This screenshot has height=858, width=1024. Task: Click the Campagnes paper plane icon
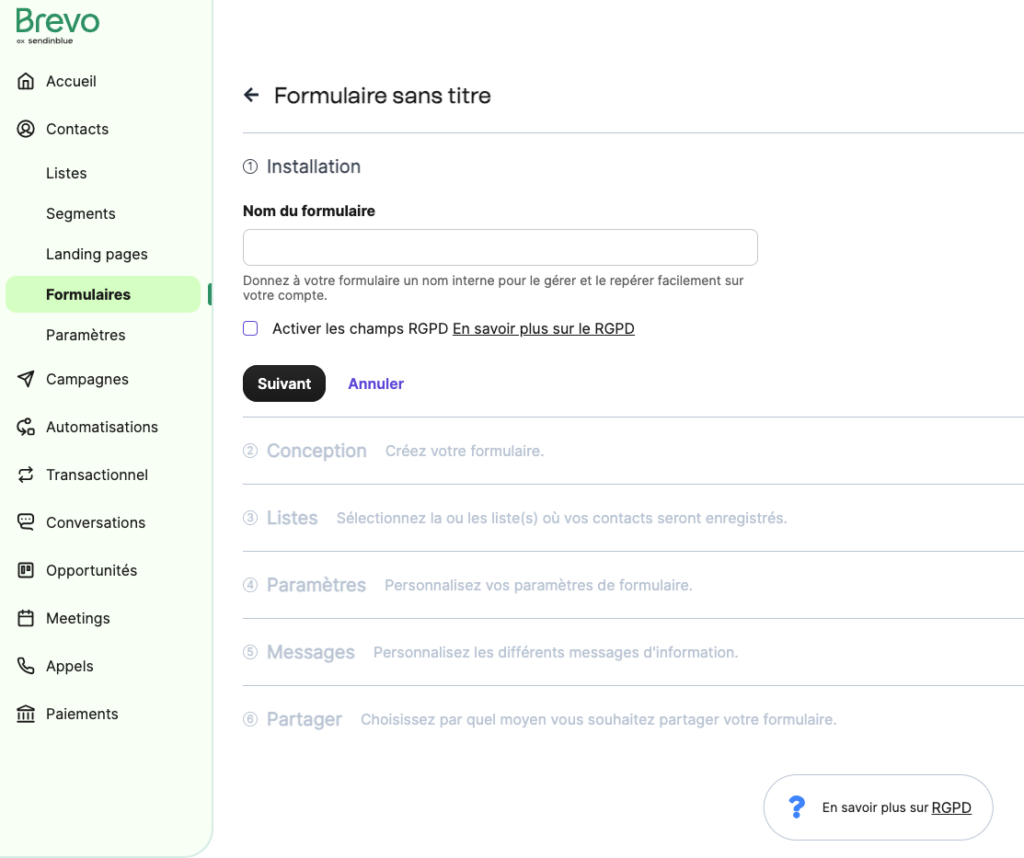pyautogui.click(x=26, y=379)
